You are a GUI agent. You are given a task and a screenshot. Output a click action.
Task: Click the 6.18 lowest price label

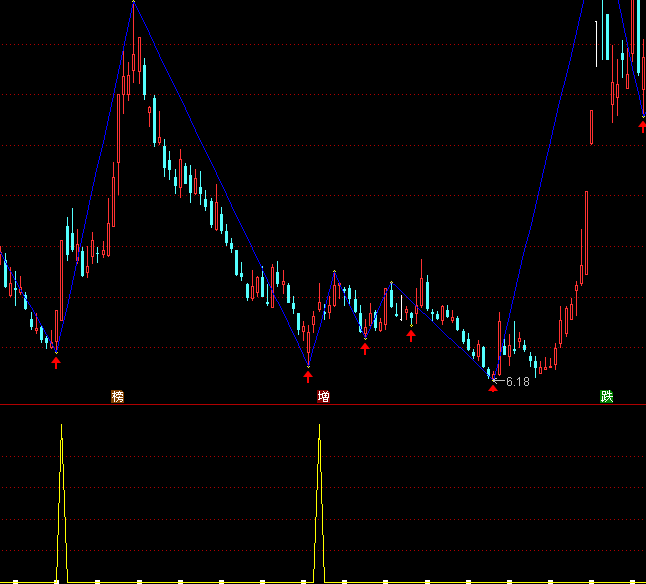(x=518, y=382)
